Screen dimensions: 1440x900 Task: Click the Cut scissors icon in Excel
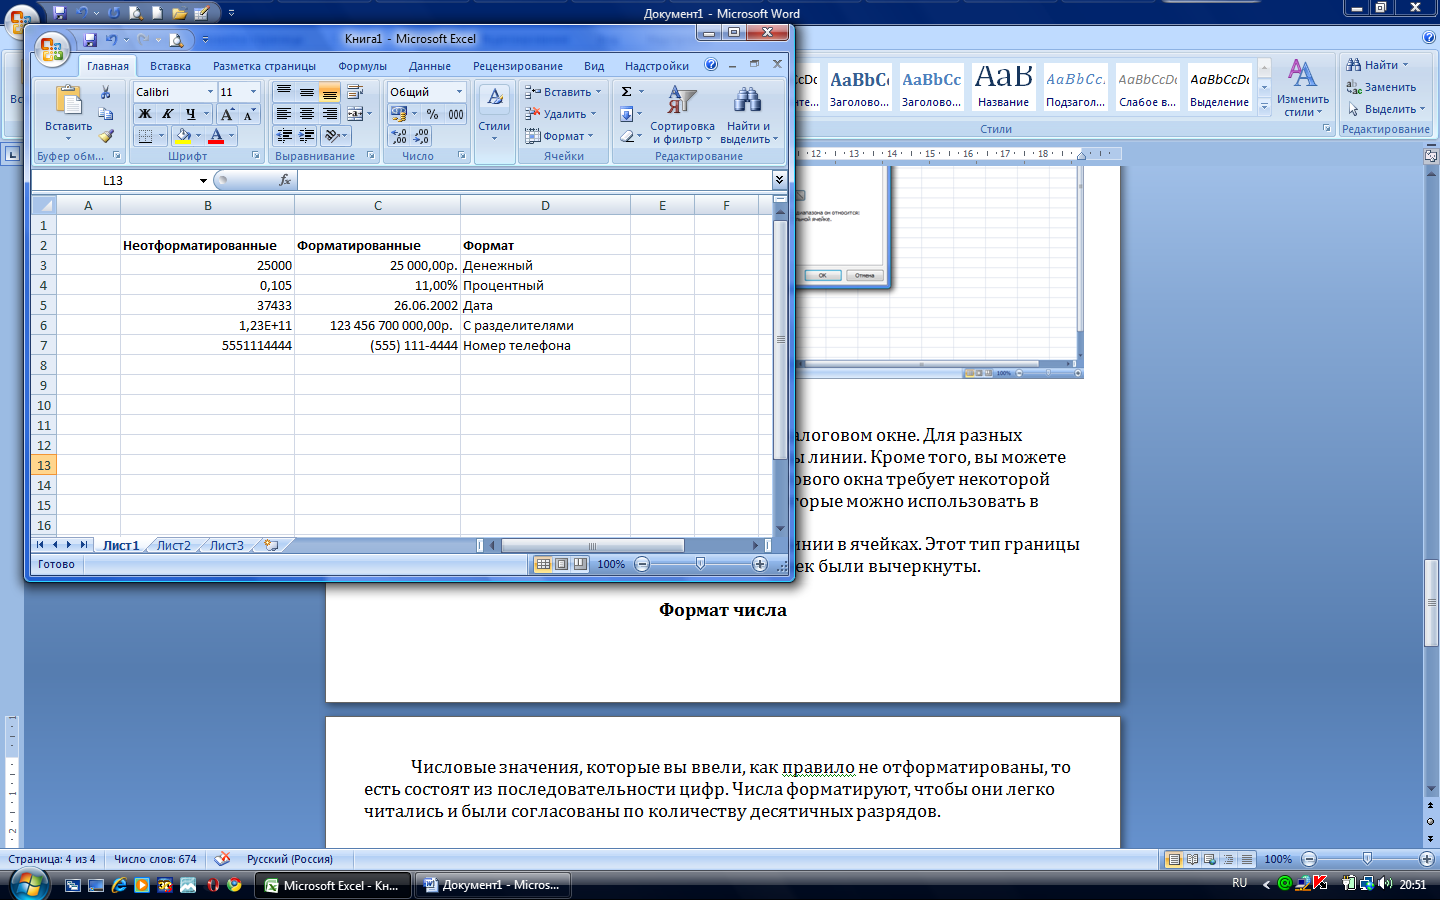click(106, 92)
